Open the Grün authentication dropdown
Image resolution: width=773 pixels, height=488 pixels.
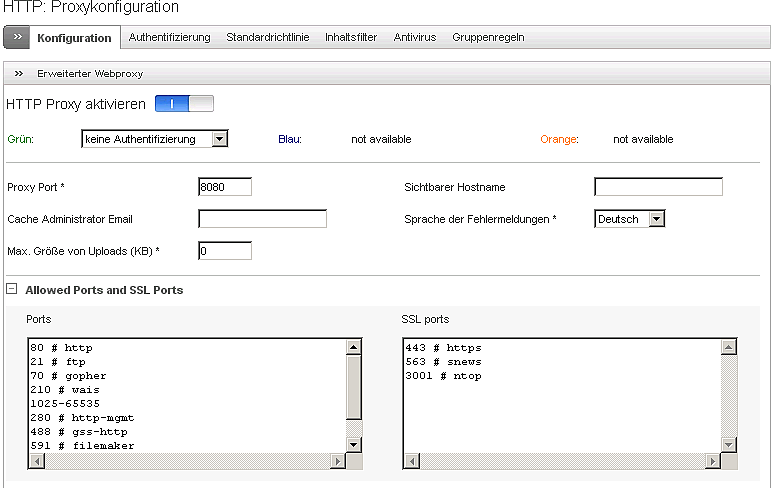coord(220,139)
